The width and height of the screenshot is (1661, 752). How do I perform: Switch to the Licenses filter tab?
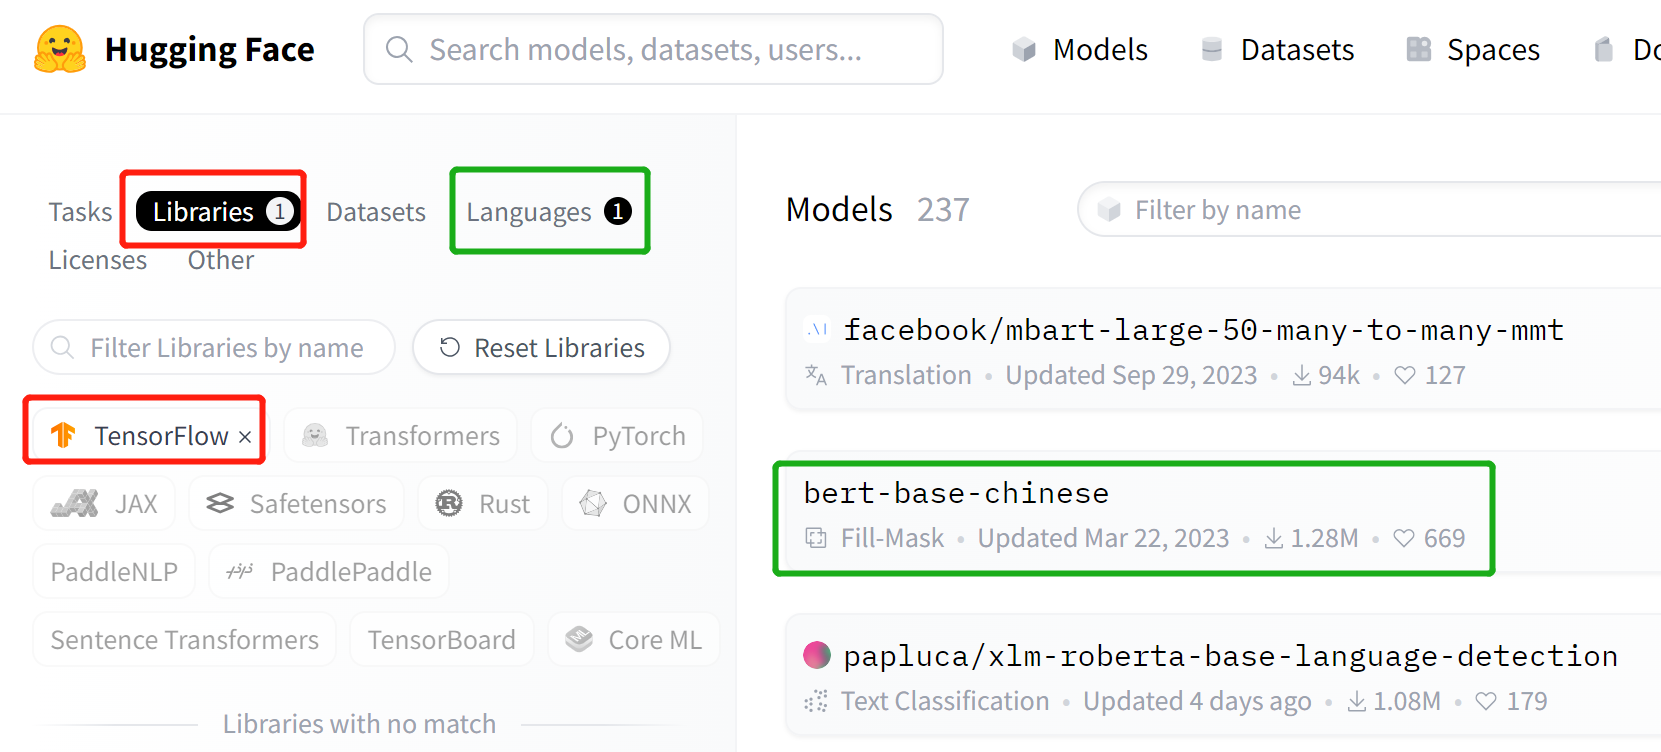point(98,260)
